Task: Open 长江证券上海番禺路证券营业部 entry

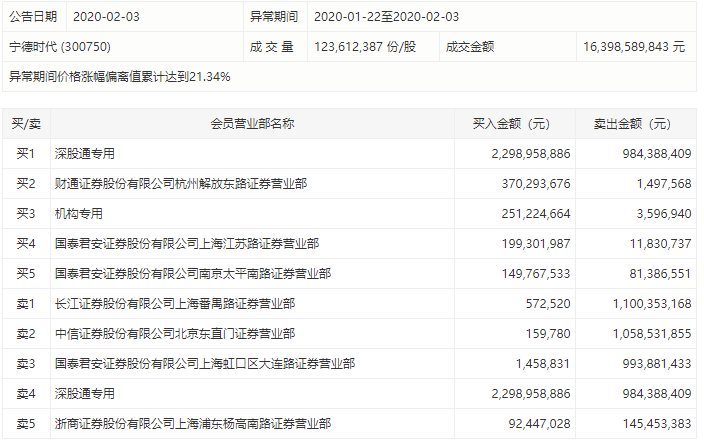Action: click(175, 304)
